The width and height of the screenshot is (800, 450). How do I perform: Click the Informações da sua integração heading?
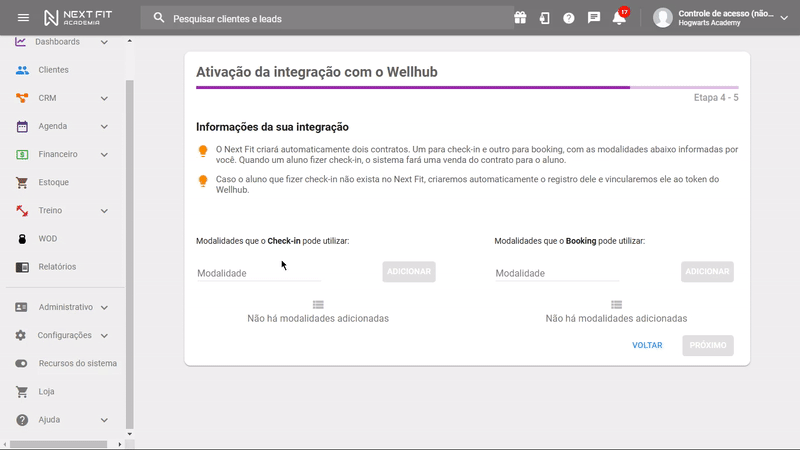(272, 127)
